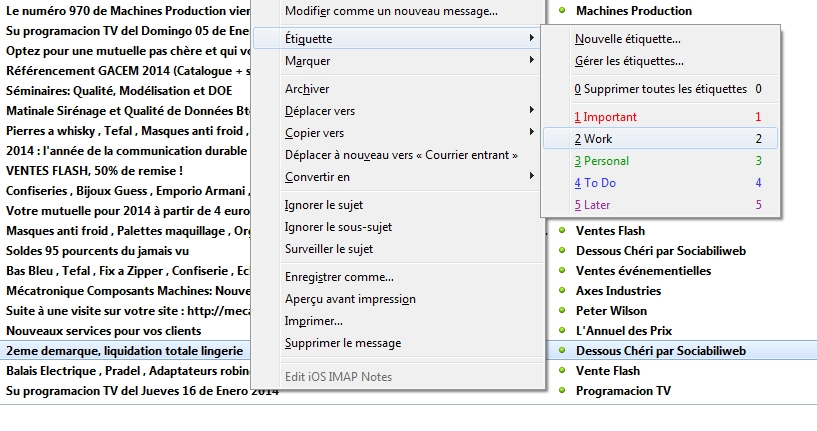Screen dimensions: 817x431
Task: Click green dot beside L'Annuel des Prix
Action: click(x=563, y=331)
